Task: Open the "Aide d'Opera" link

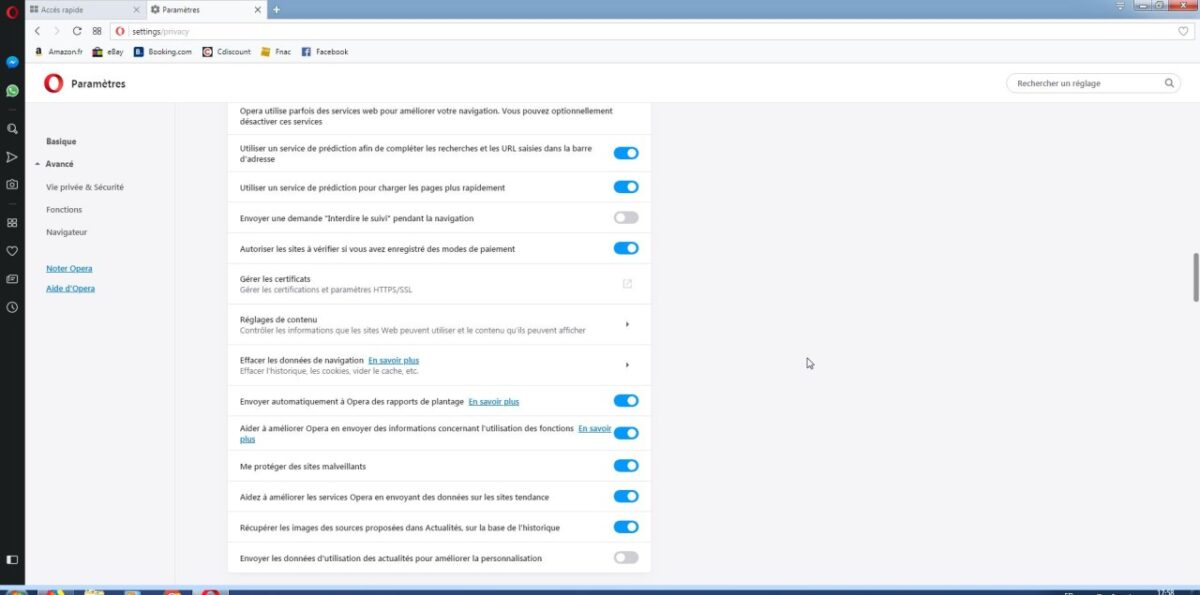Action: [x=70, y=288]
